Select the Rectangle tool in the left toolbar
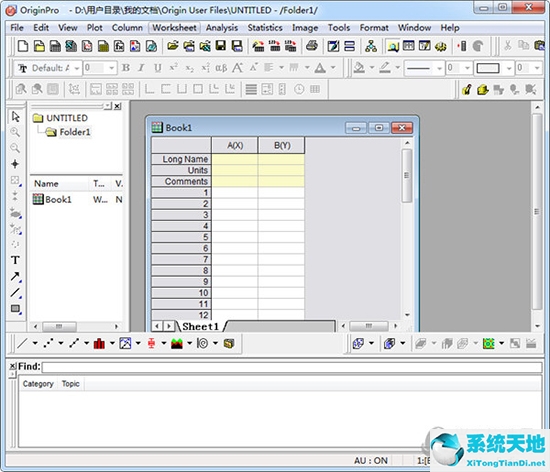 click(x=15, y=309)
